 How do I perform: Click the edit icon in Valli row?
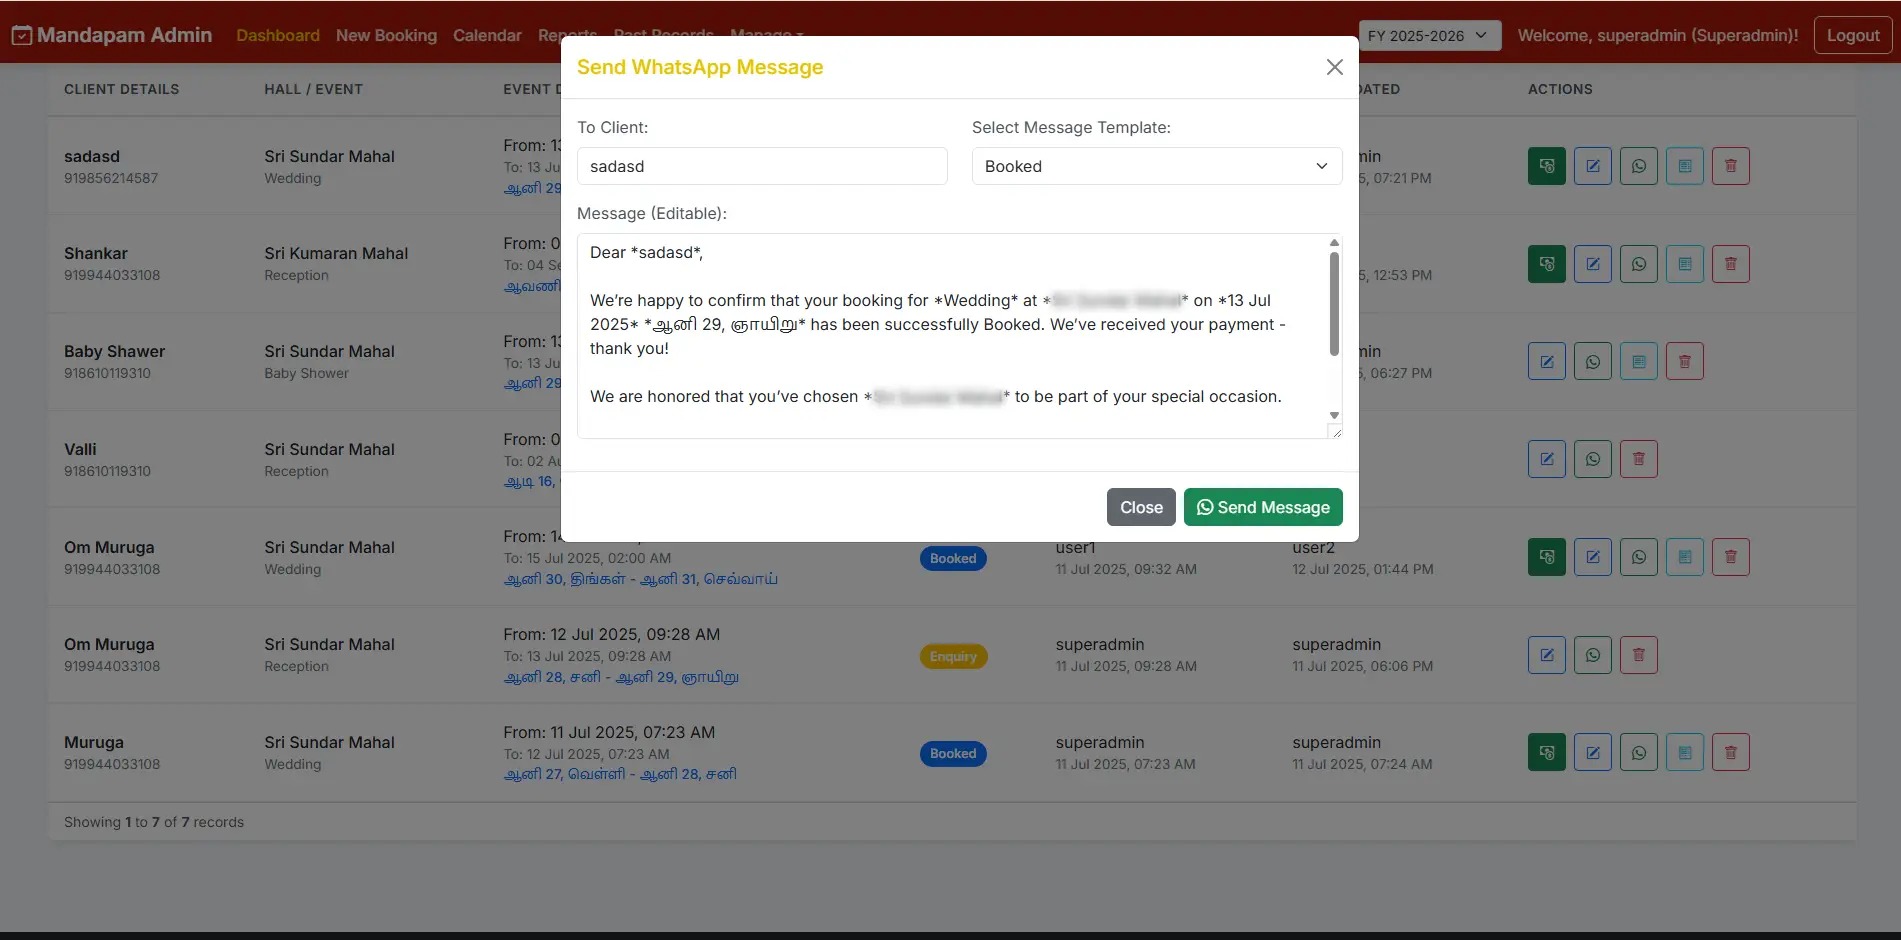(x=1546, y=459)
